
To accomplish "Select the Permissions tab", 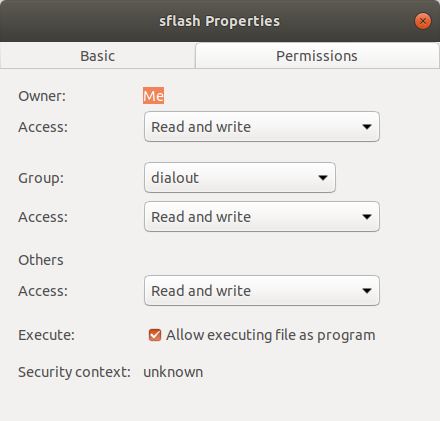I will (x=317, y=56).
